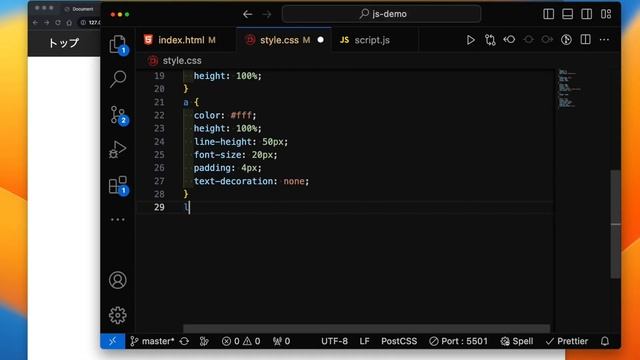640x360 pixels.
Task: Click Port : 5501 Live Server status
Action: (458, 341)
